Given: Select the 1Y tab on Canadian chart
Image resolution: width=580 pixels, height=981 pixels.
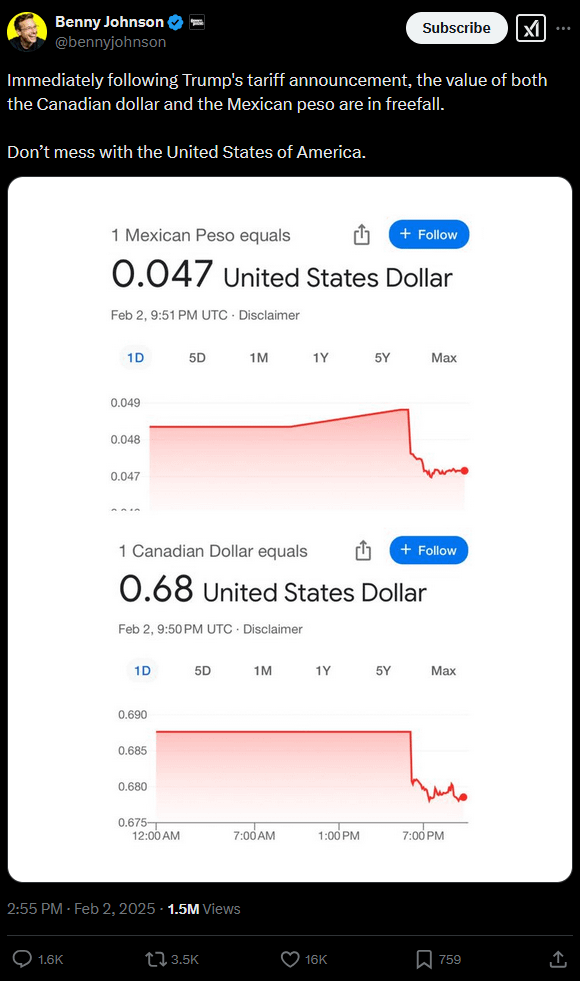Looking at the screenshot, I should tap(323, 671).
